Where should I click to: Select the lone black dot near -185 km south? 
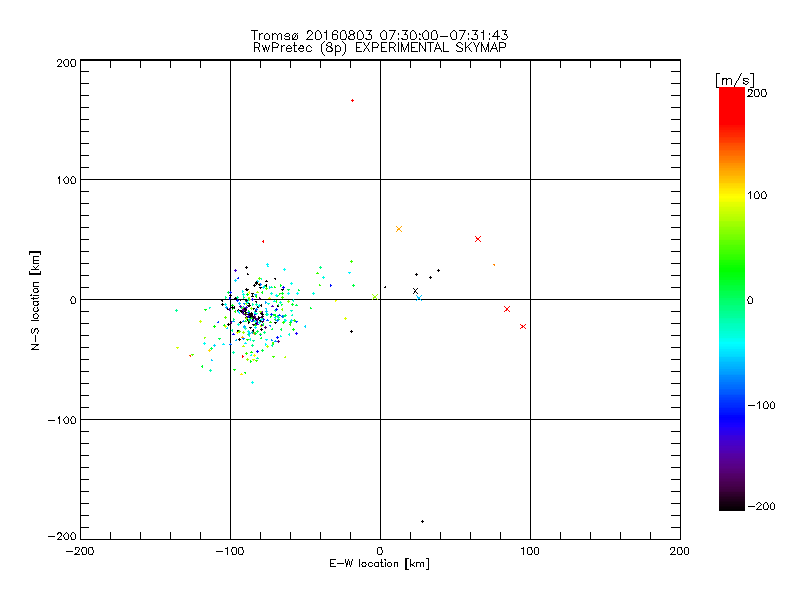click(422, 521)
